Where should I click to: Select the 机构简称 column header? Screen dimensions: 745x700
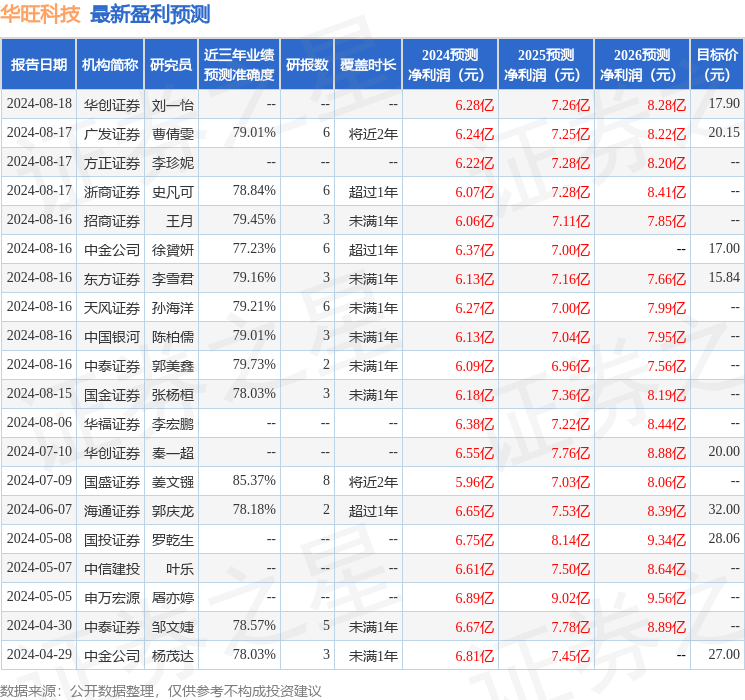point(110,65)
